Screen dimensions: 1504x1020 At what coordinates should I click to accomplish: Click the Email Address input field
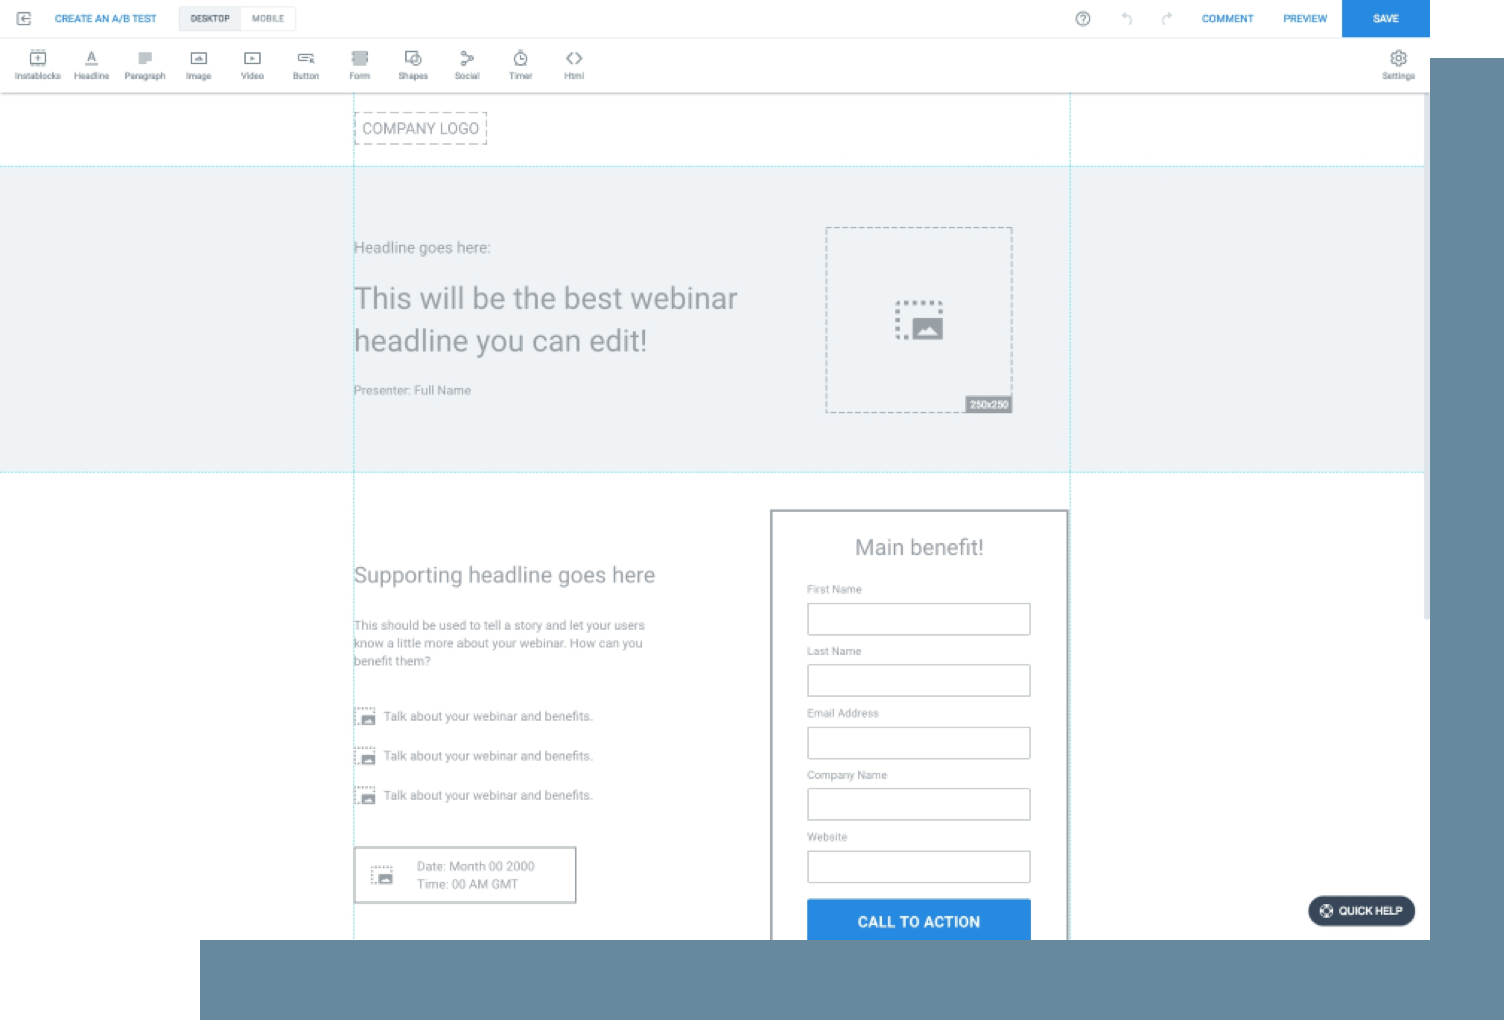tap(918, 742)
